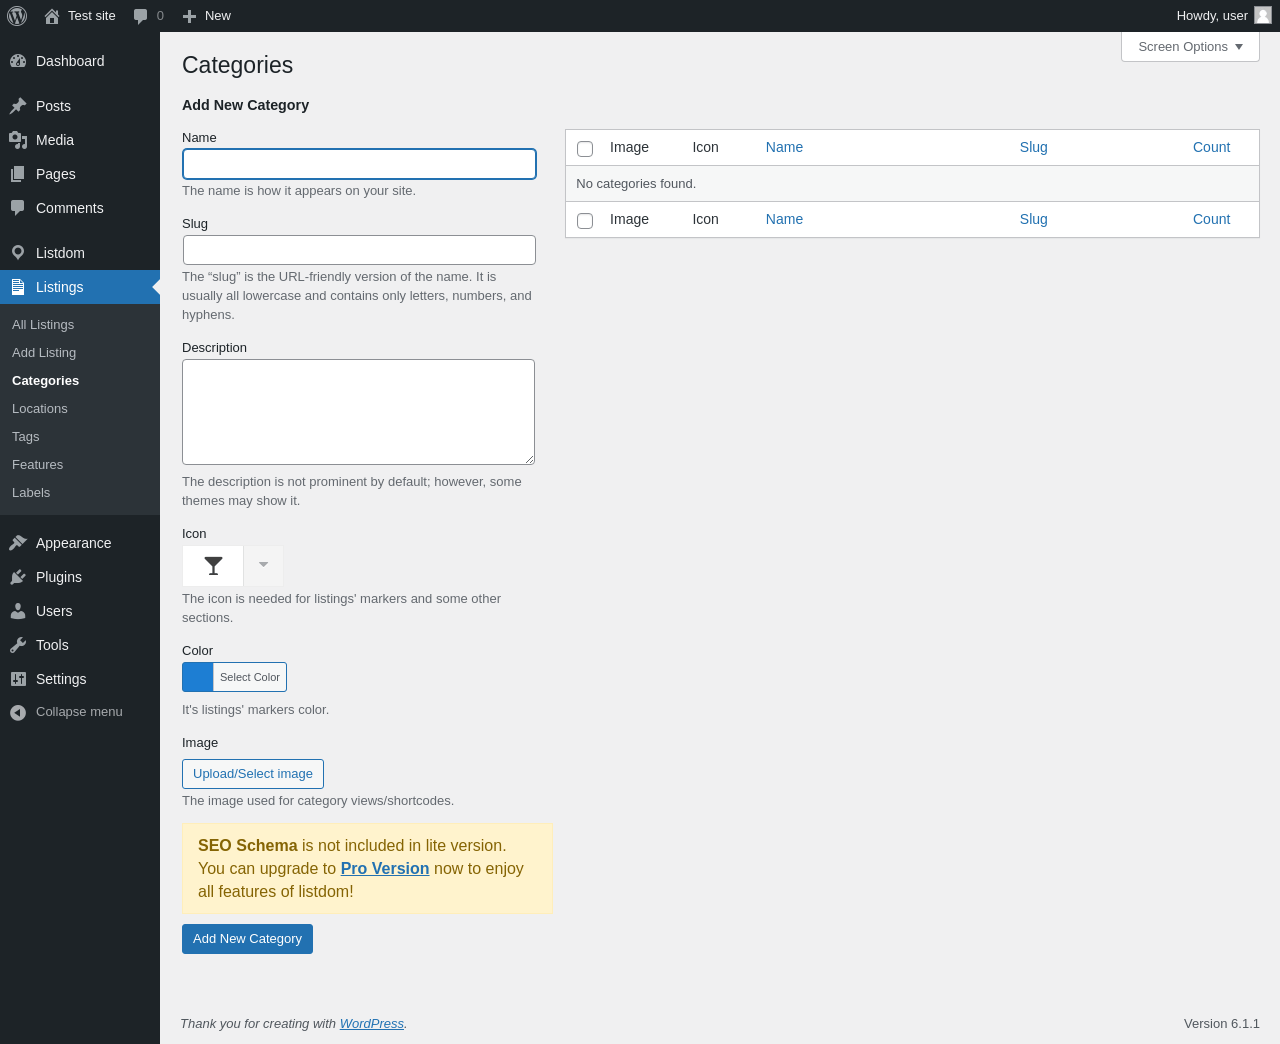1280x1044 pixels.
Task: Follow the Pro Version link
Action: pyautogui.click(x=384, y=868)
